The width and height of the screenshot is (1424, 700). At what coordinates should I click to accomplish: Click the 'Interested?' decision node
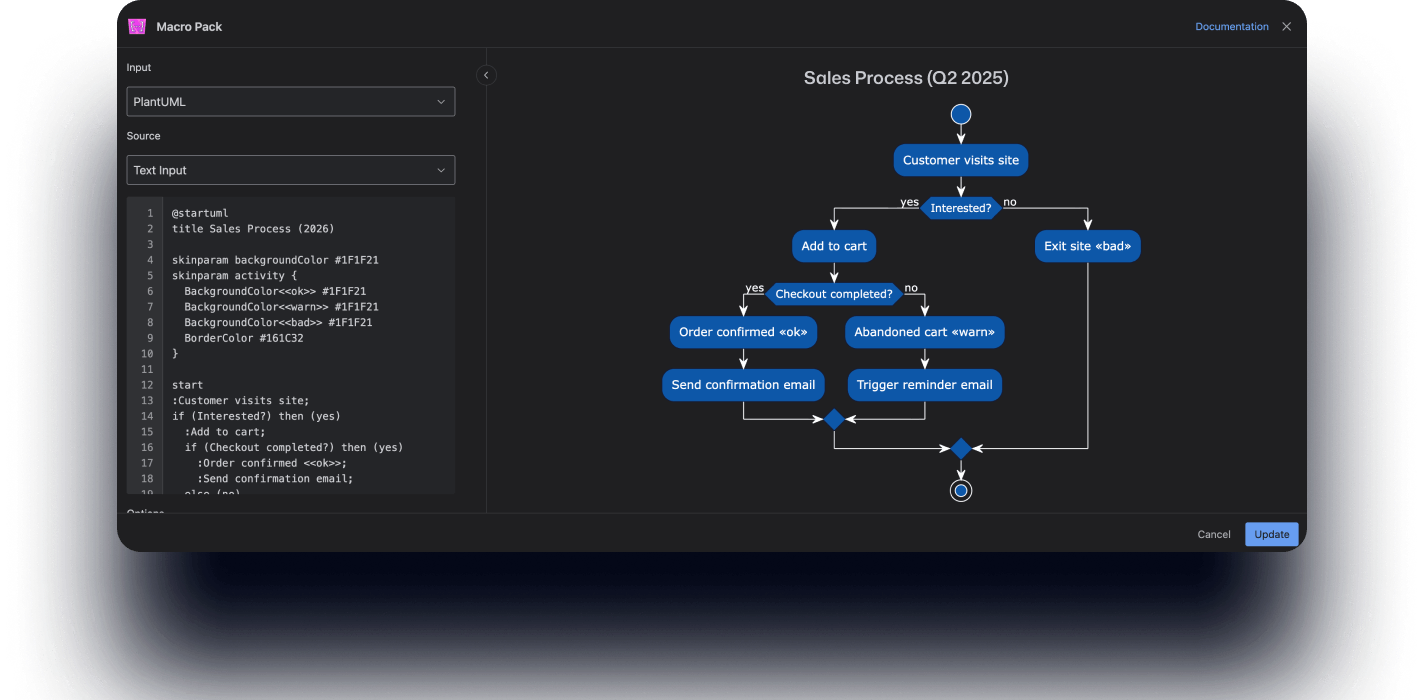pos(961,208)
